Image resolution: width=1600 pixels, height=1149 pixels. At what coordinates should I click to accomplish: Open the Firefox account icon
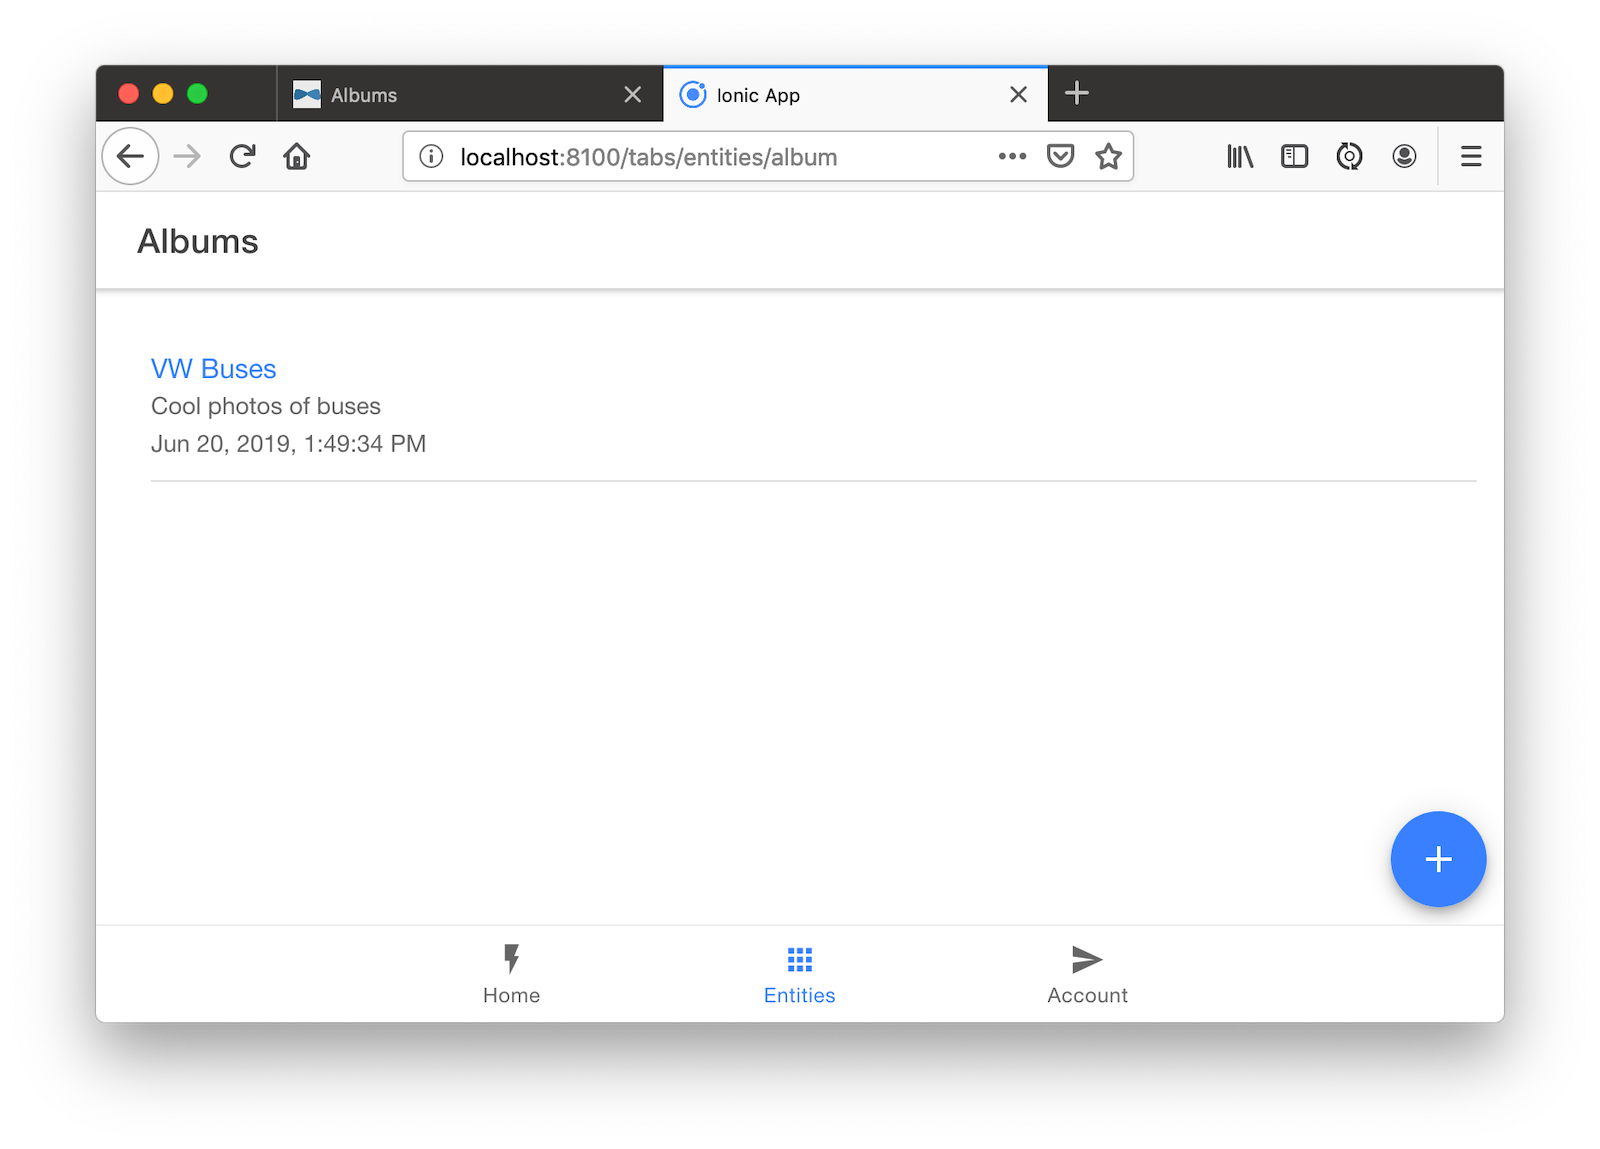pos(1404,157)
